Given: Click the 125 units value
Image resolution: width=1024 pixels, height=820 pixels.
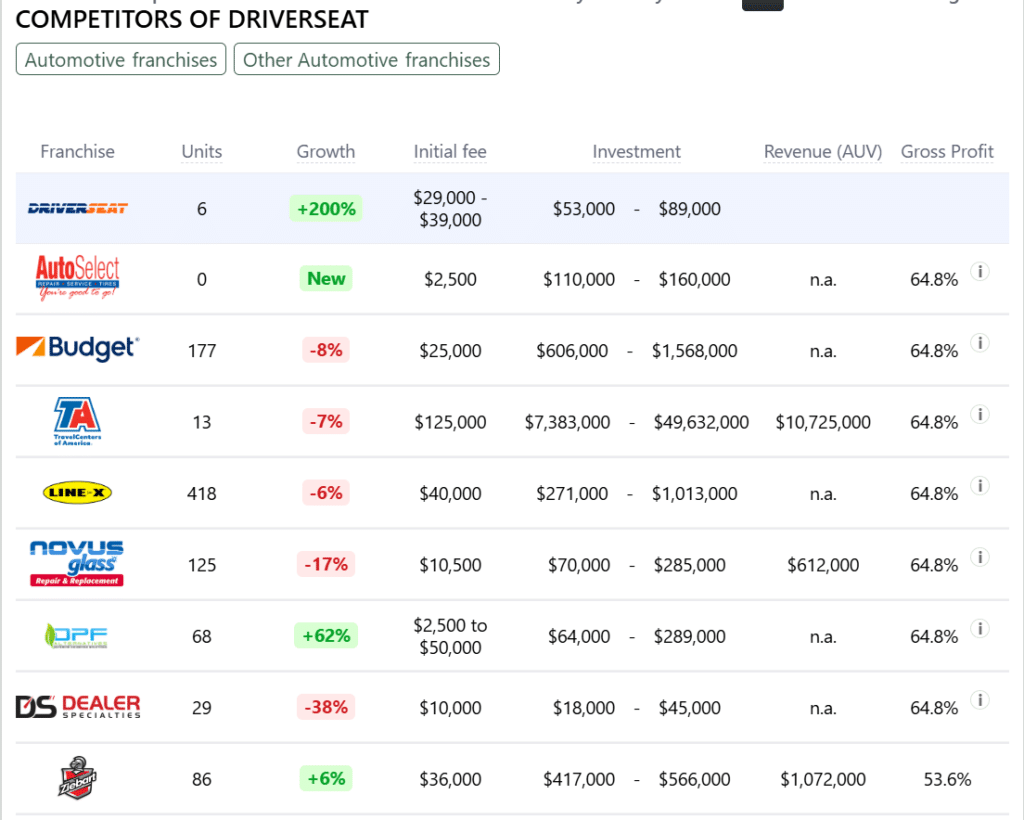Looking at the screenshot, I should [202, 565].
